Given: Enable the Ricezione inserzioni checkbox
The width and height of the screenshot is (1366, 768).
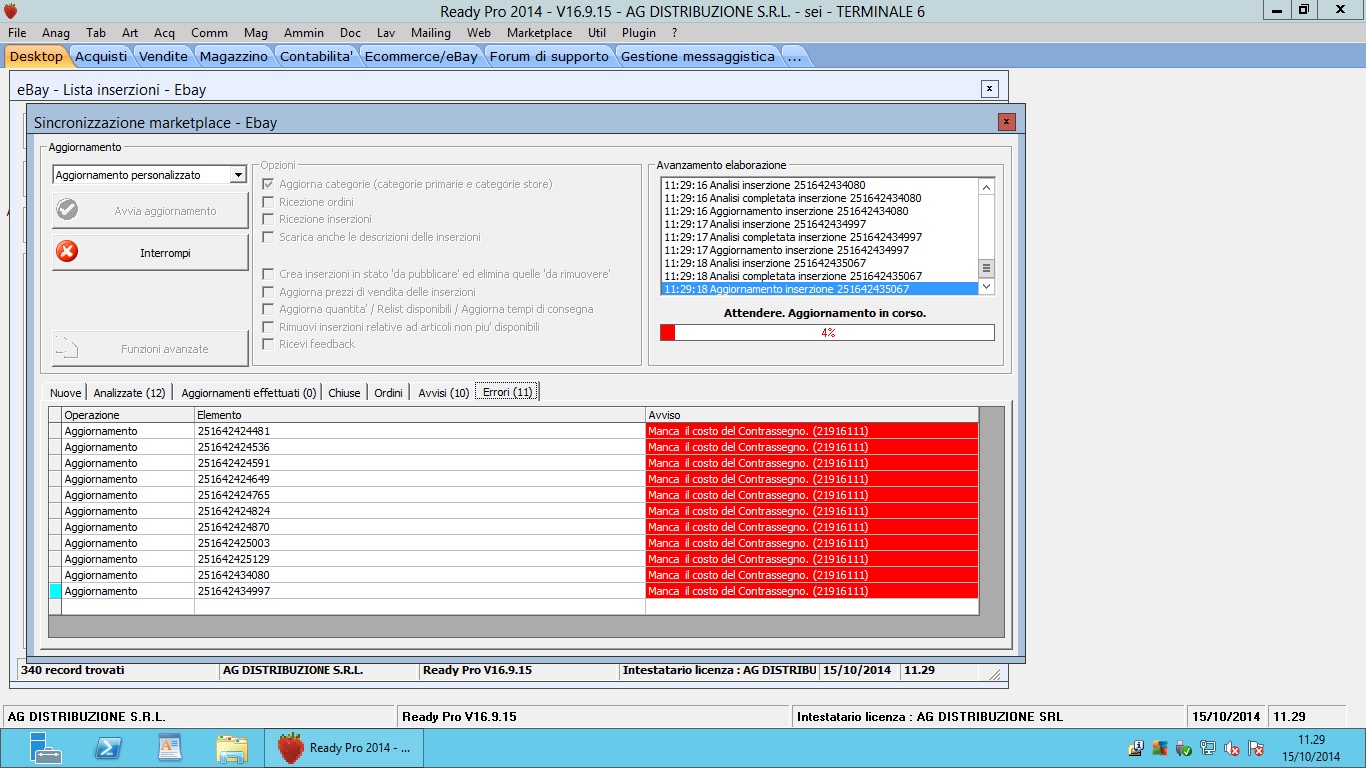Looking at the screenshot, I should [x=268, y=219].
